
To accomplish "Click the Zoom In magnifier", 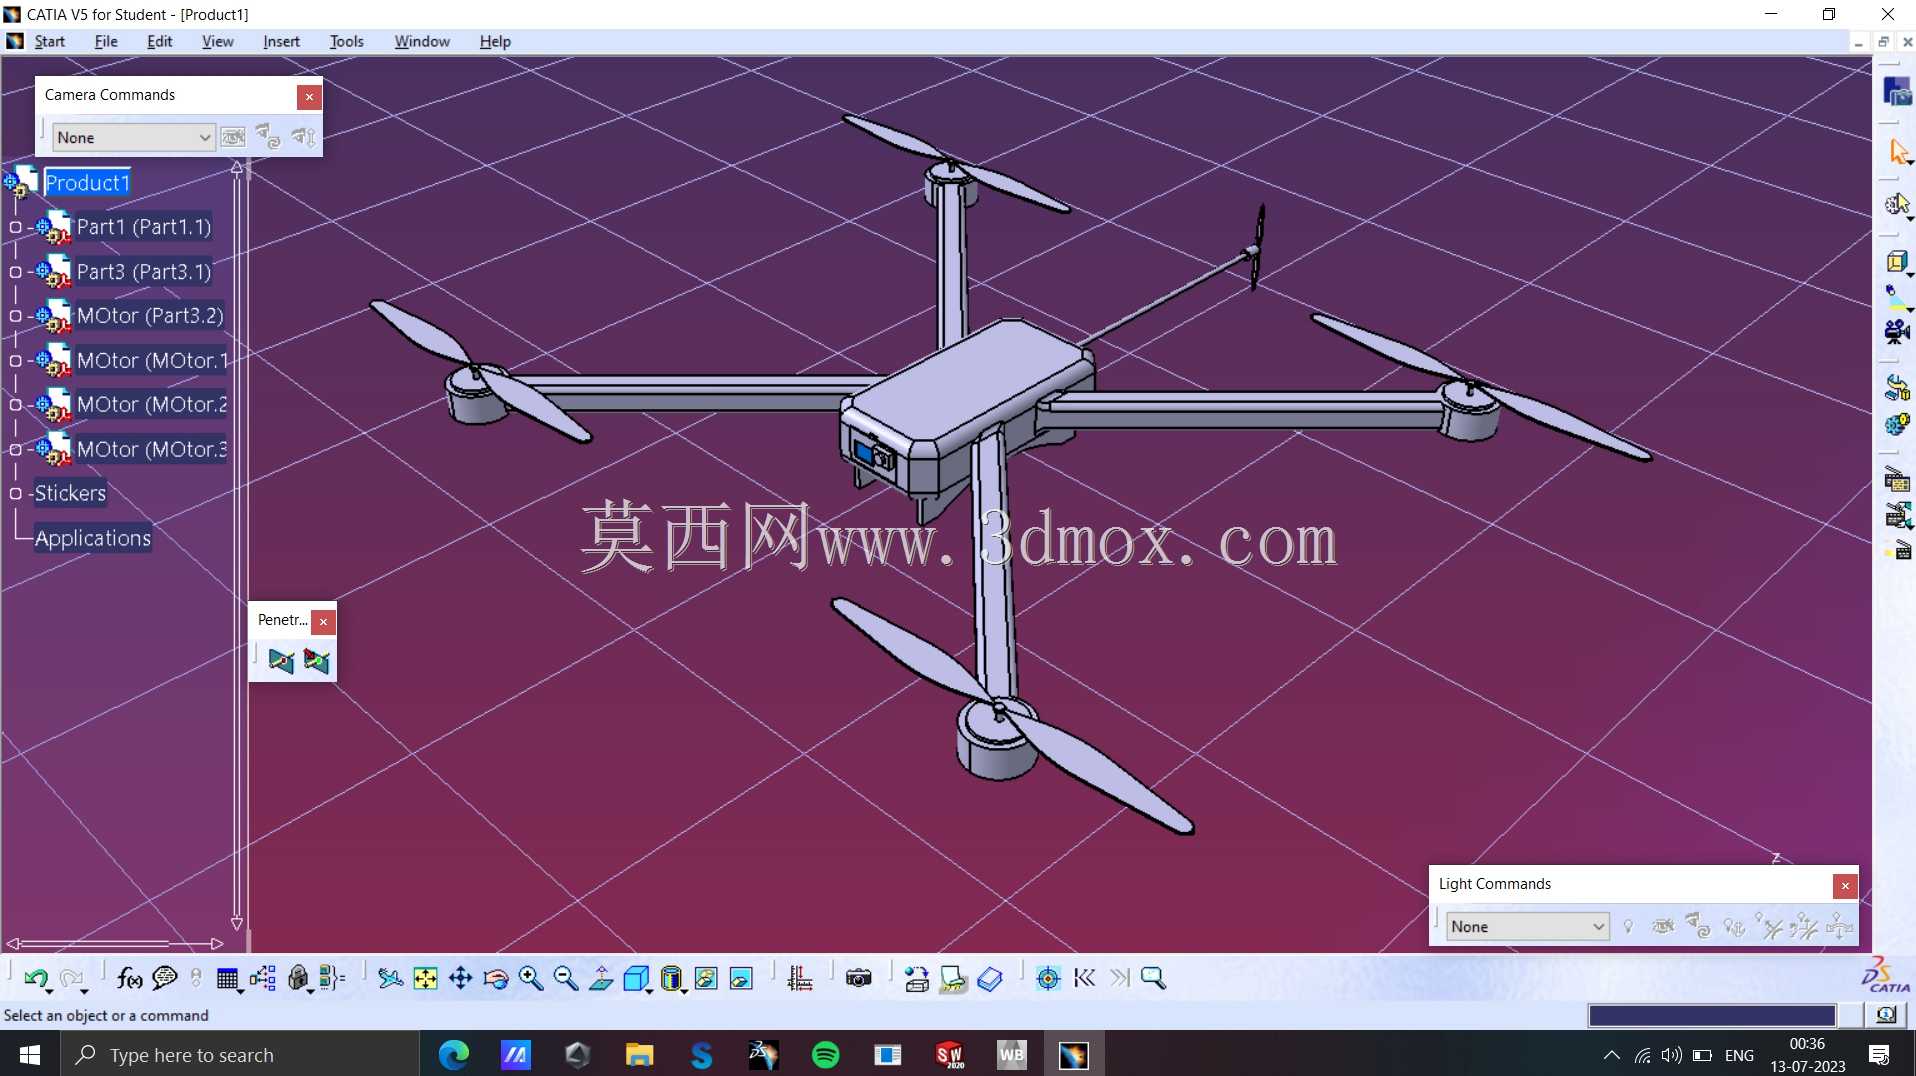I will (530, 978).
